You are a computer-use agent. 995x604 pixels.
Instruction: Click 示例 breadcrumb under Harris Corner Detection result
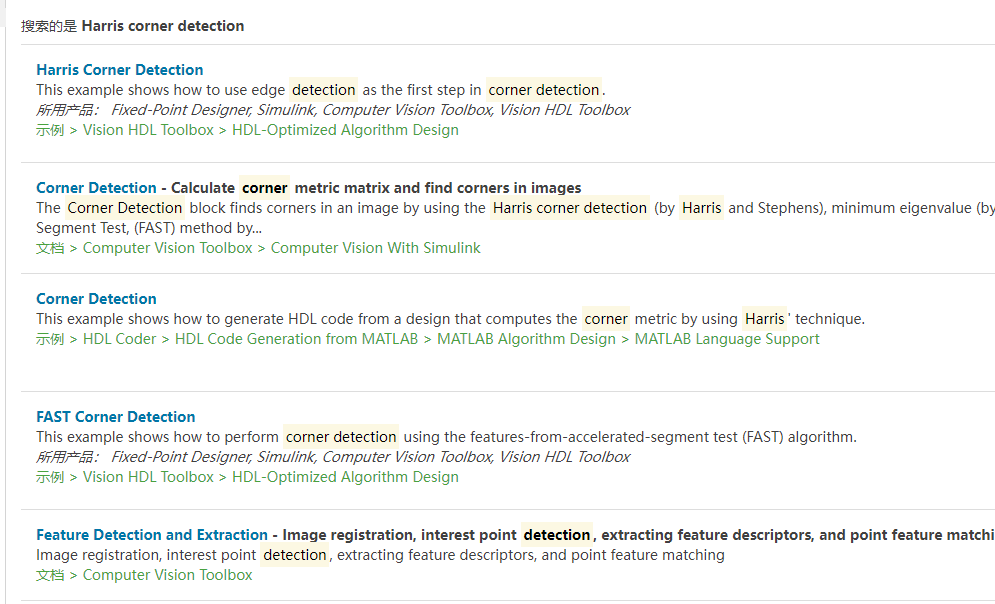(50, 130)
